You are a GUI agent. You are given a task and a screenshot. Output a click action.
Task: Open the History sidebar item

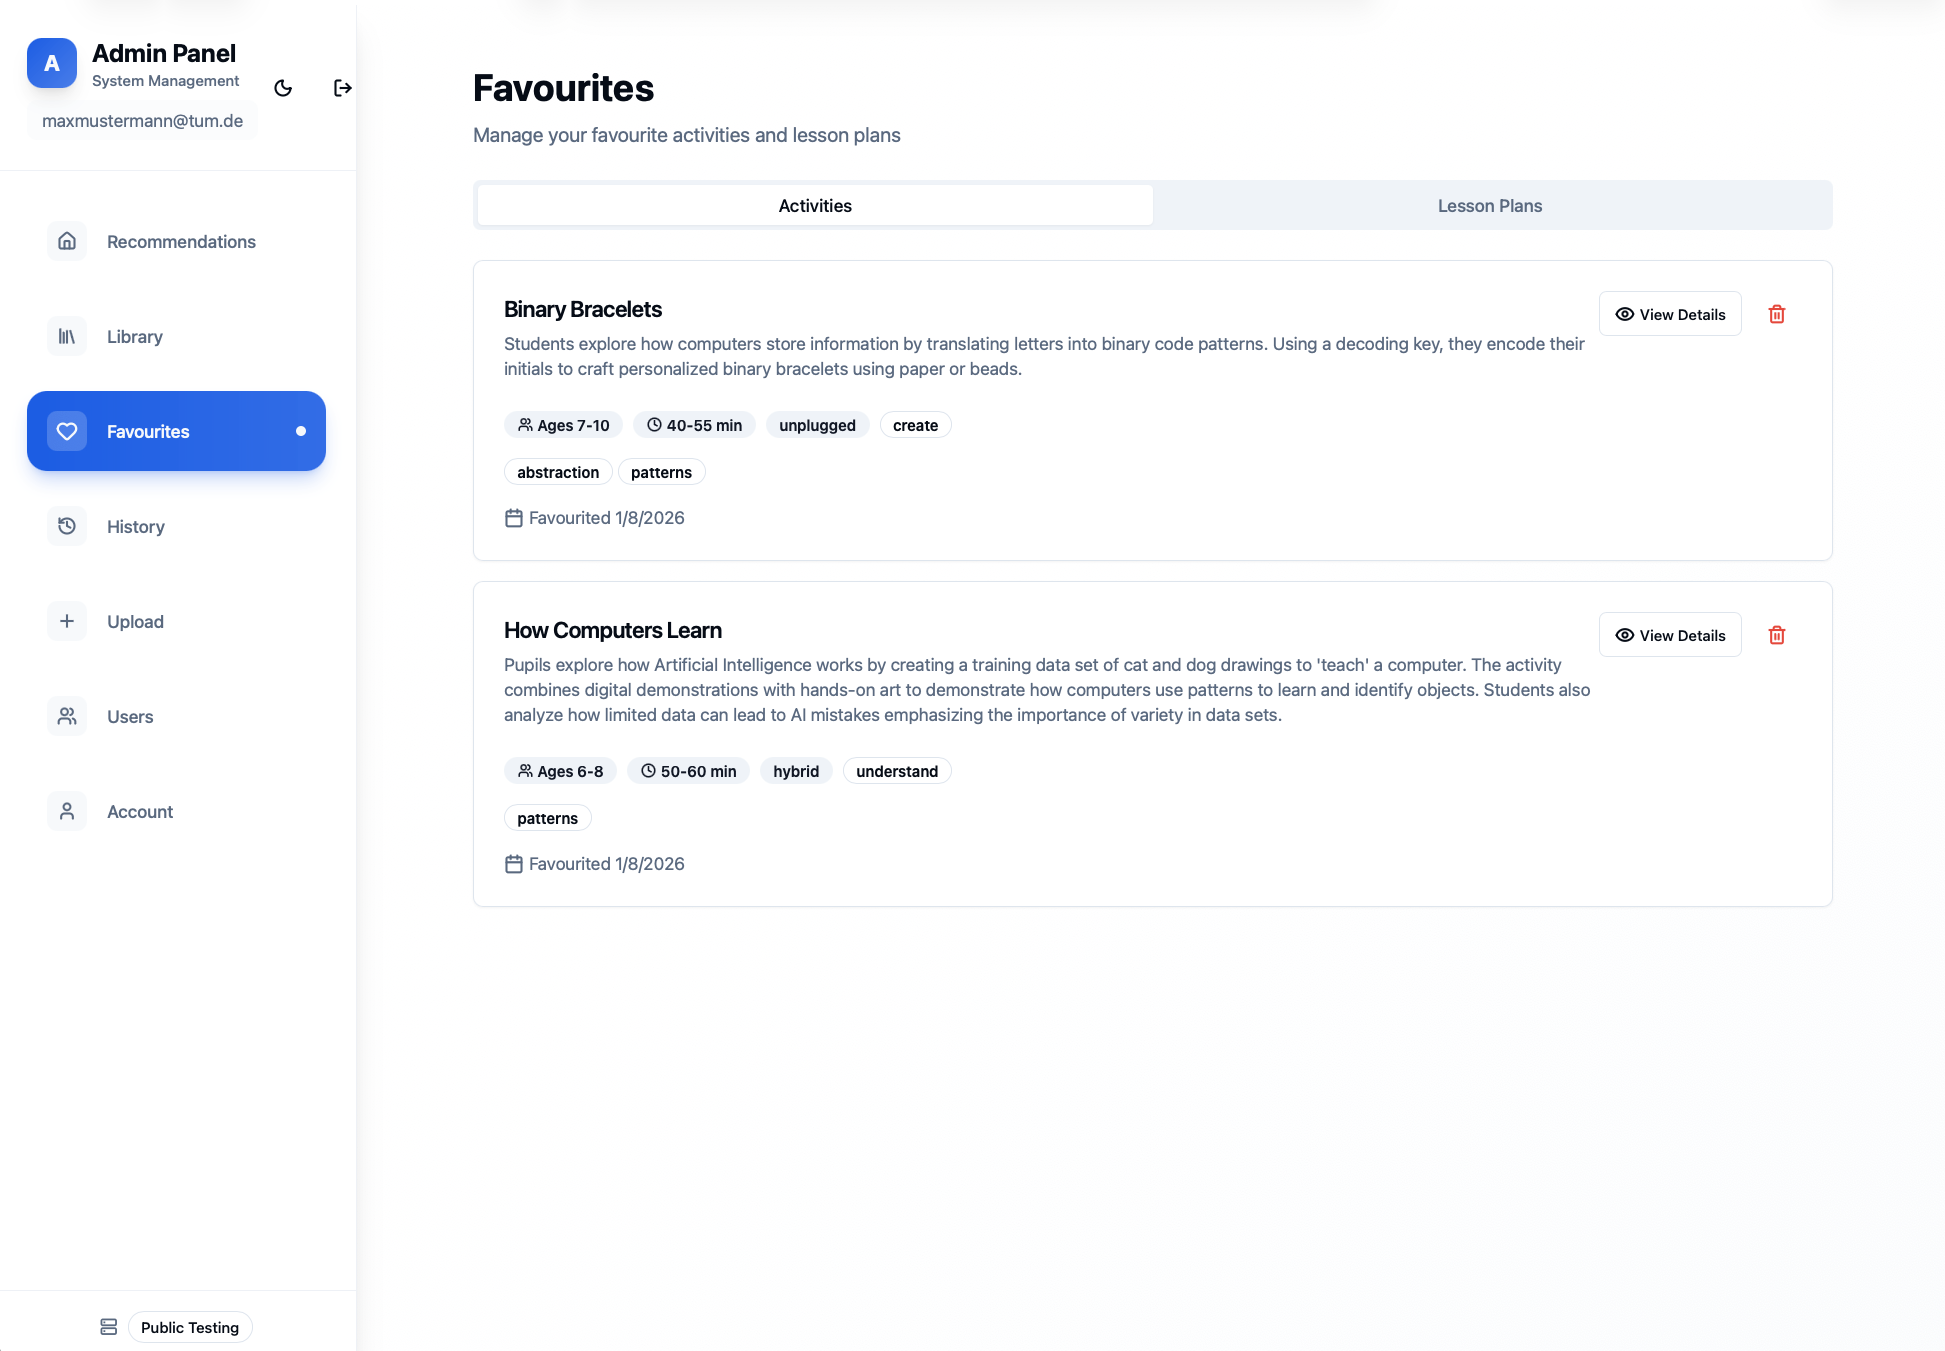pyautogui.click(x=135, y=526)
